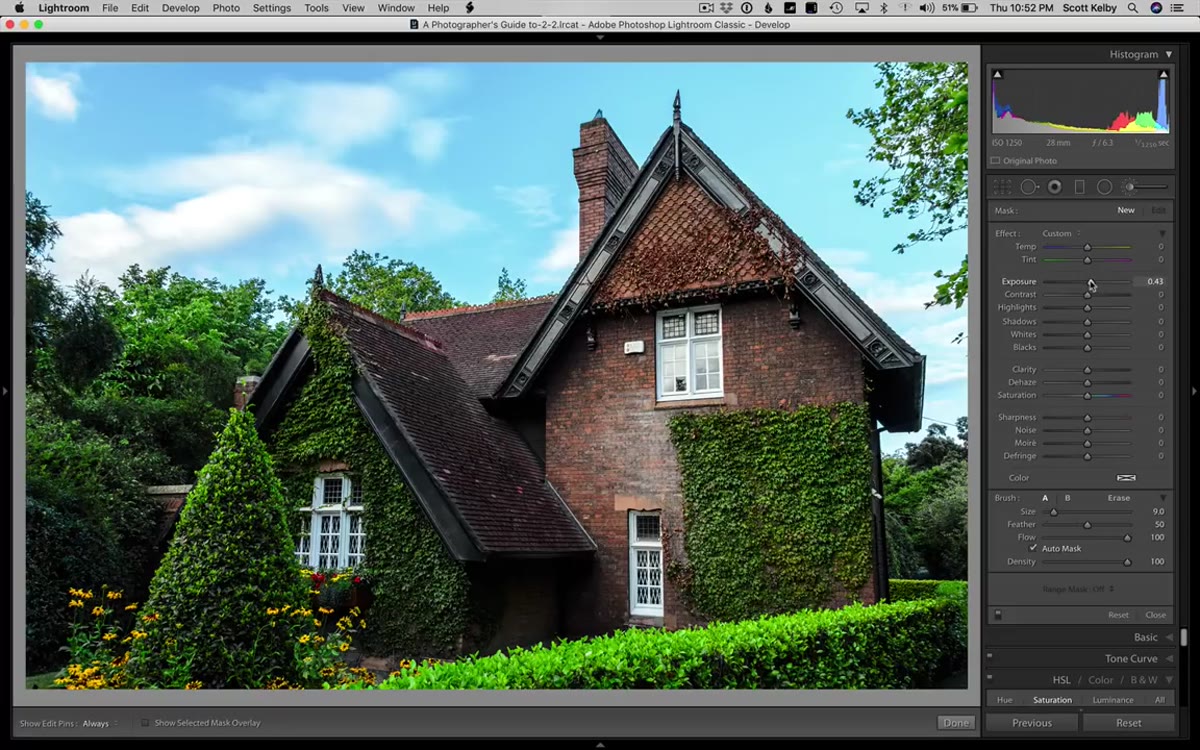Select the Graduated Filter tool
Screen dimensions: 1200x750
(1080, 187)
